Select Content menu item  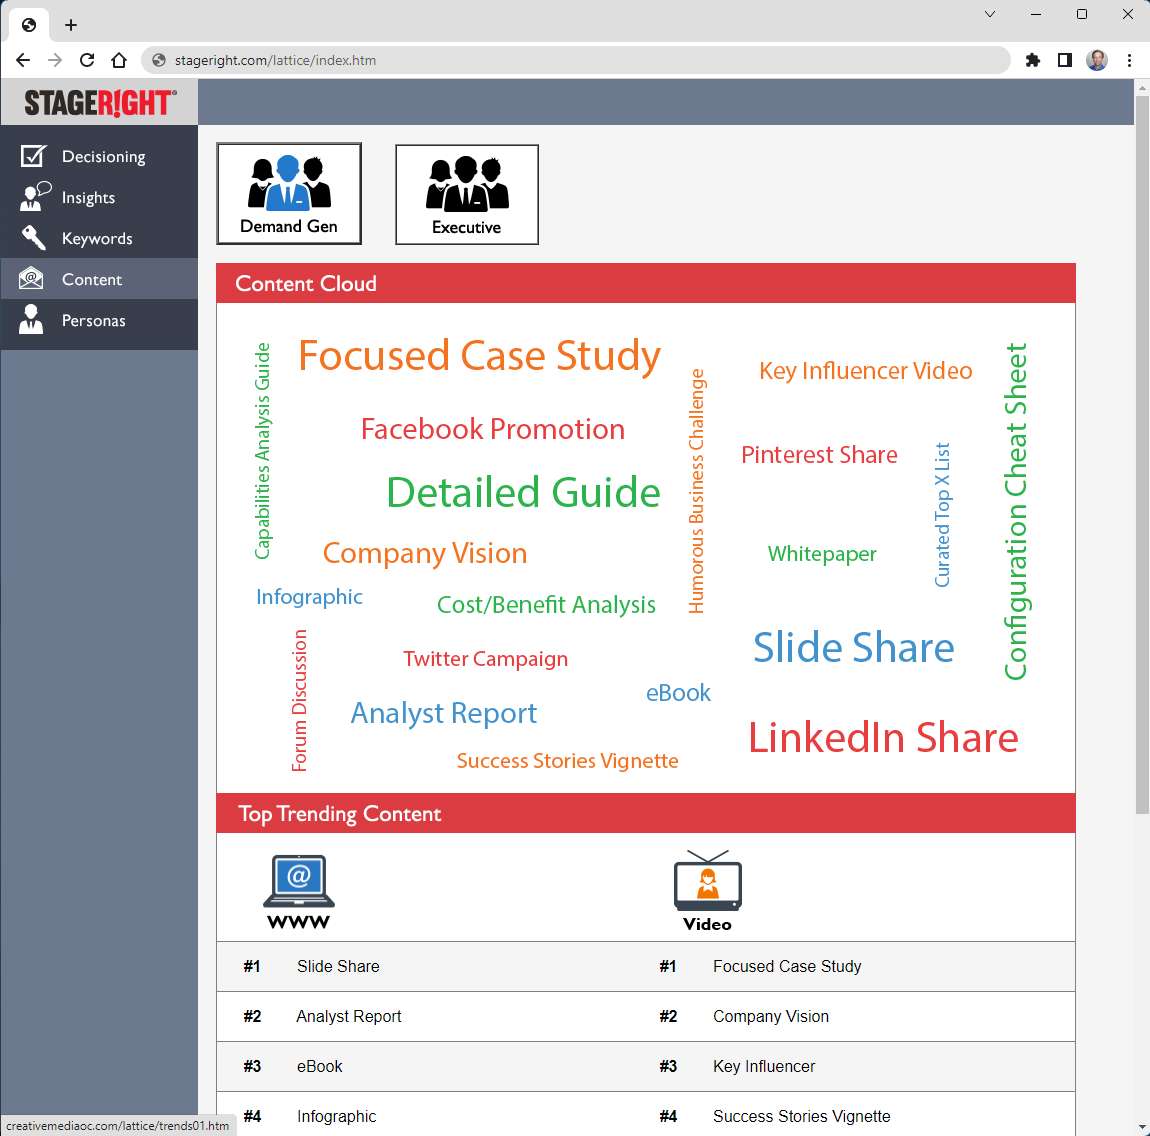99,279
